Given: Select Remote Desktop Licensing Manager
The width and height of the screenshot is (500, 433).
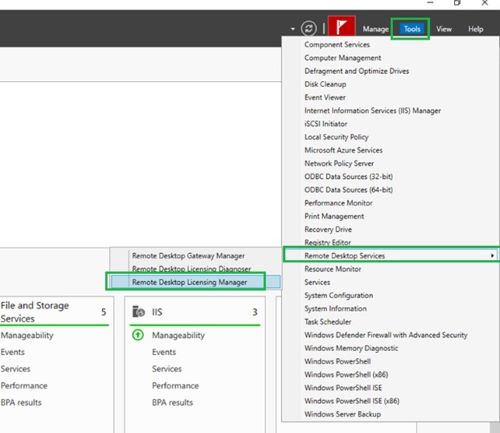Looking at the screenshot, I should 189,282.
